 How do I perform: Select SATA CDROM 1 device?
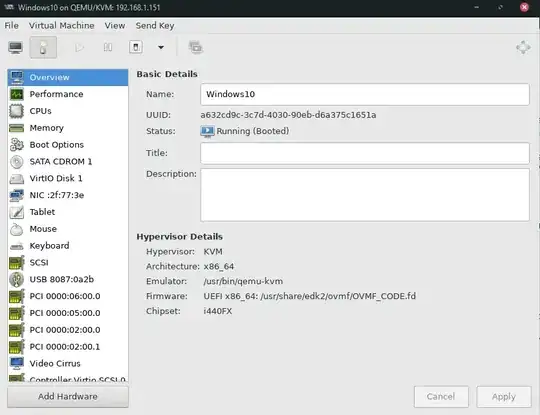coord(68,162)
